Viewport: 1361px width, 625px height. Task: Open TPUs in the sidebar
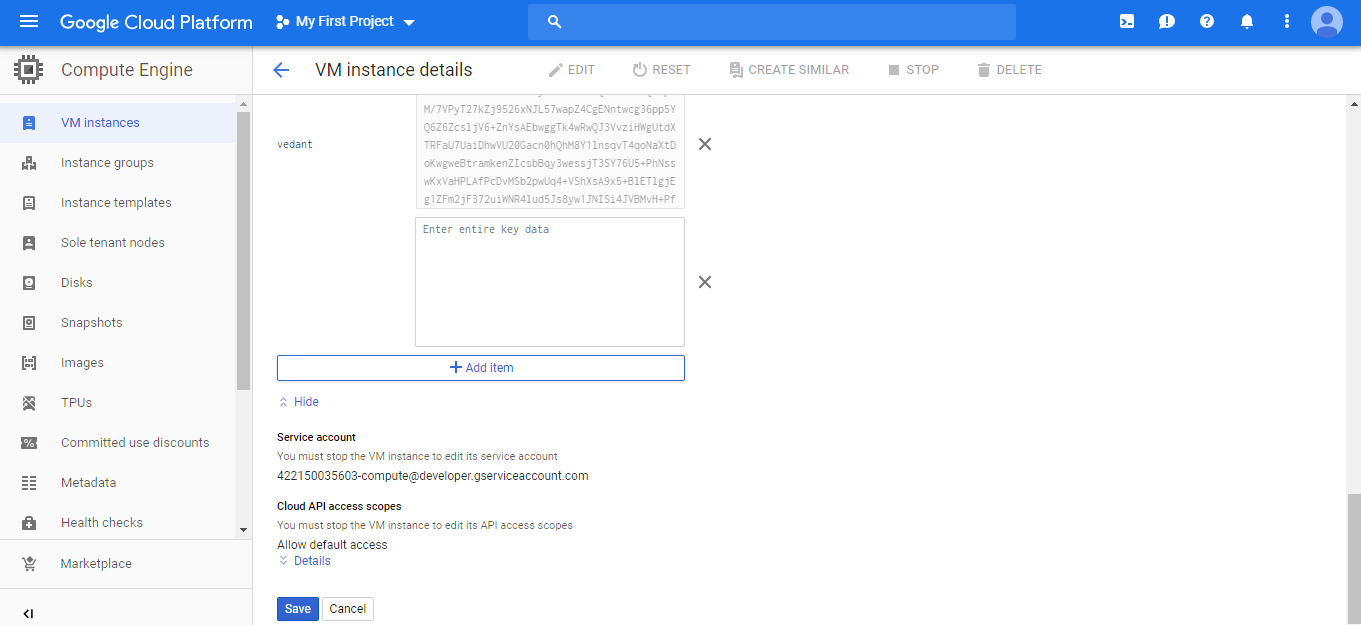pos(118,403)
